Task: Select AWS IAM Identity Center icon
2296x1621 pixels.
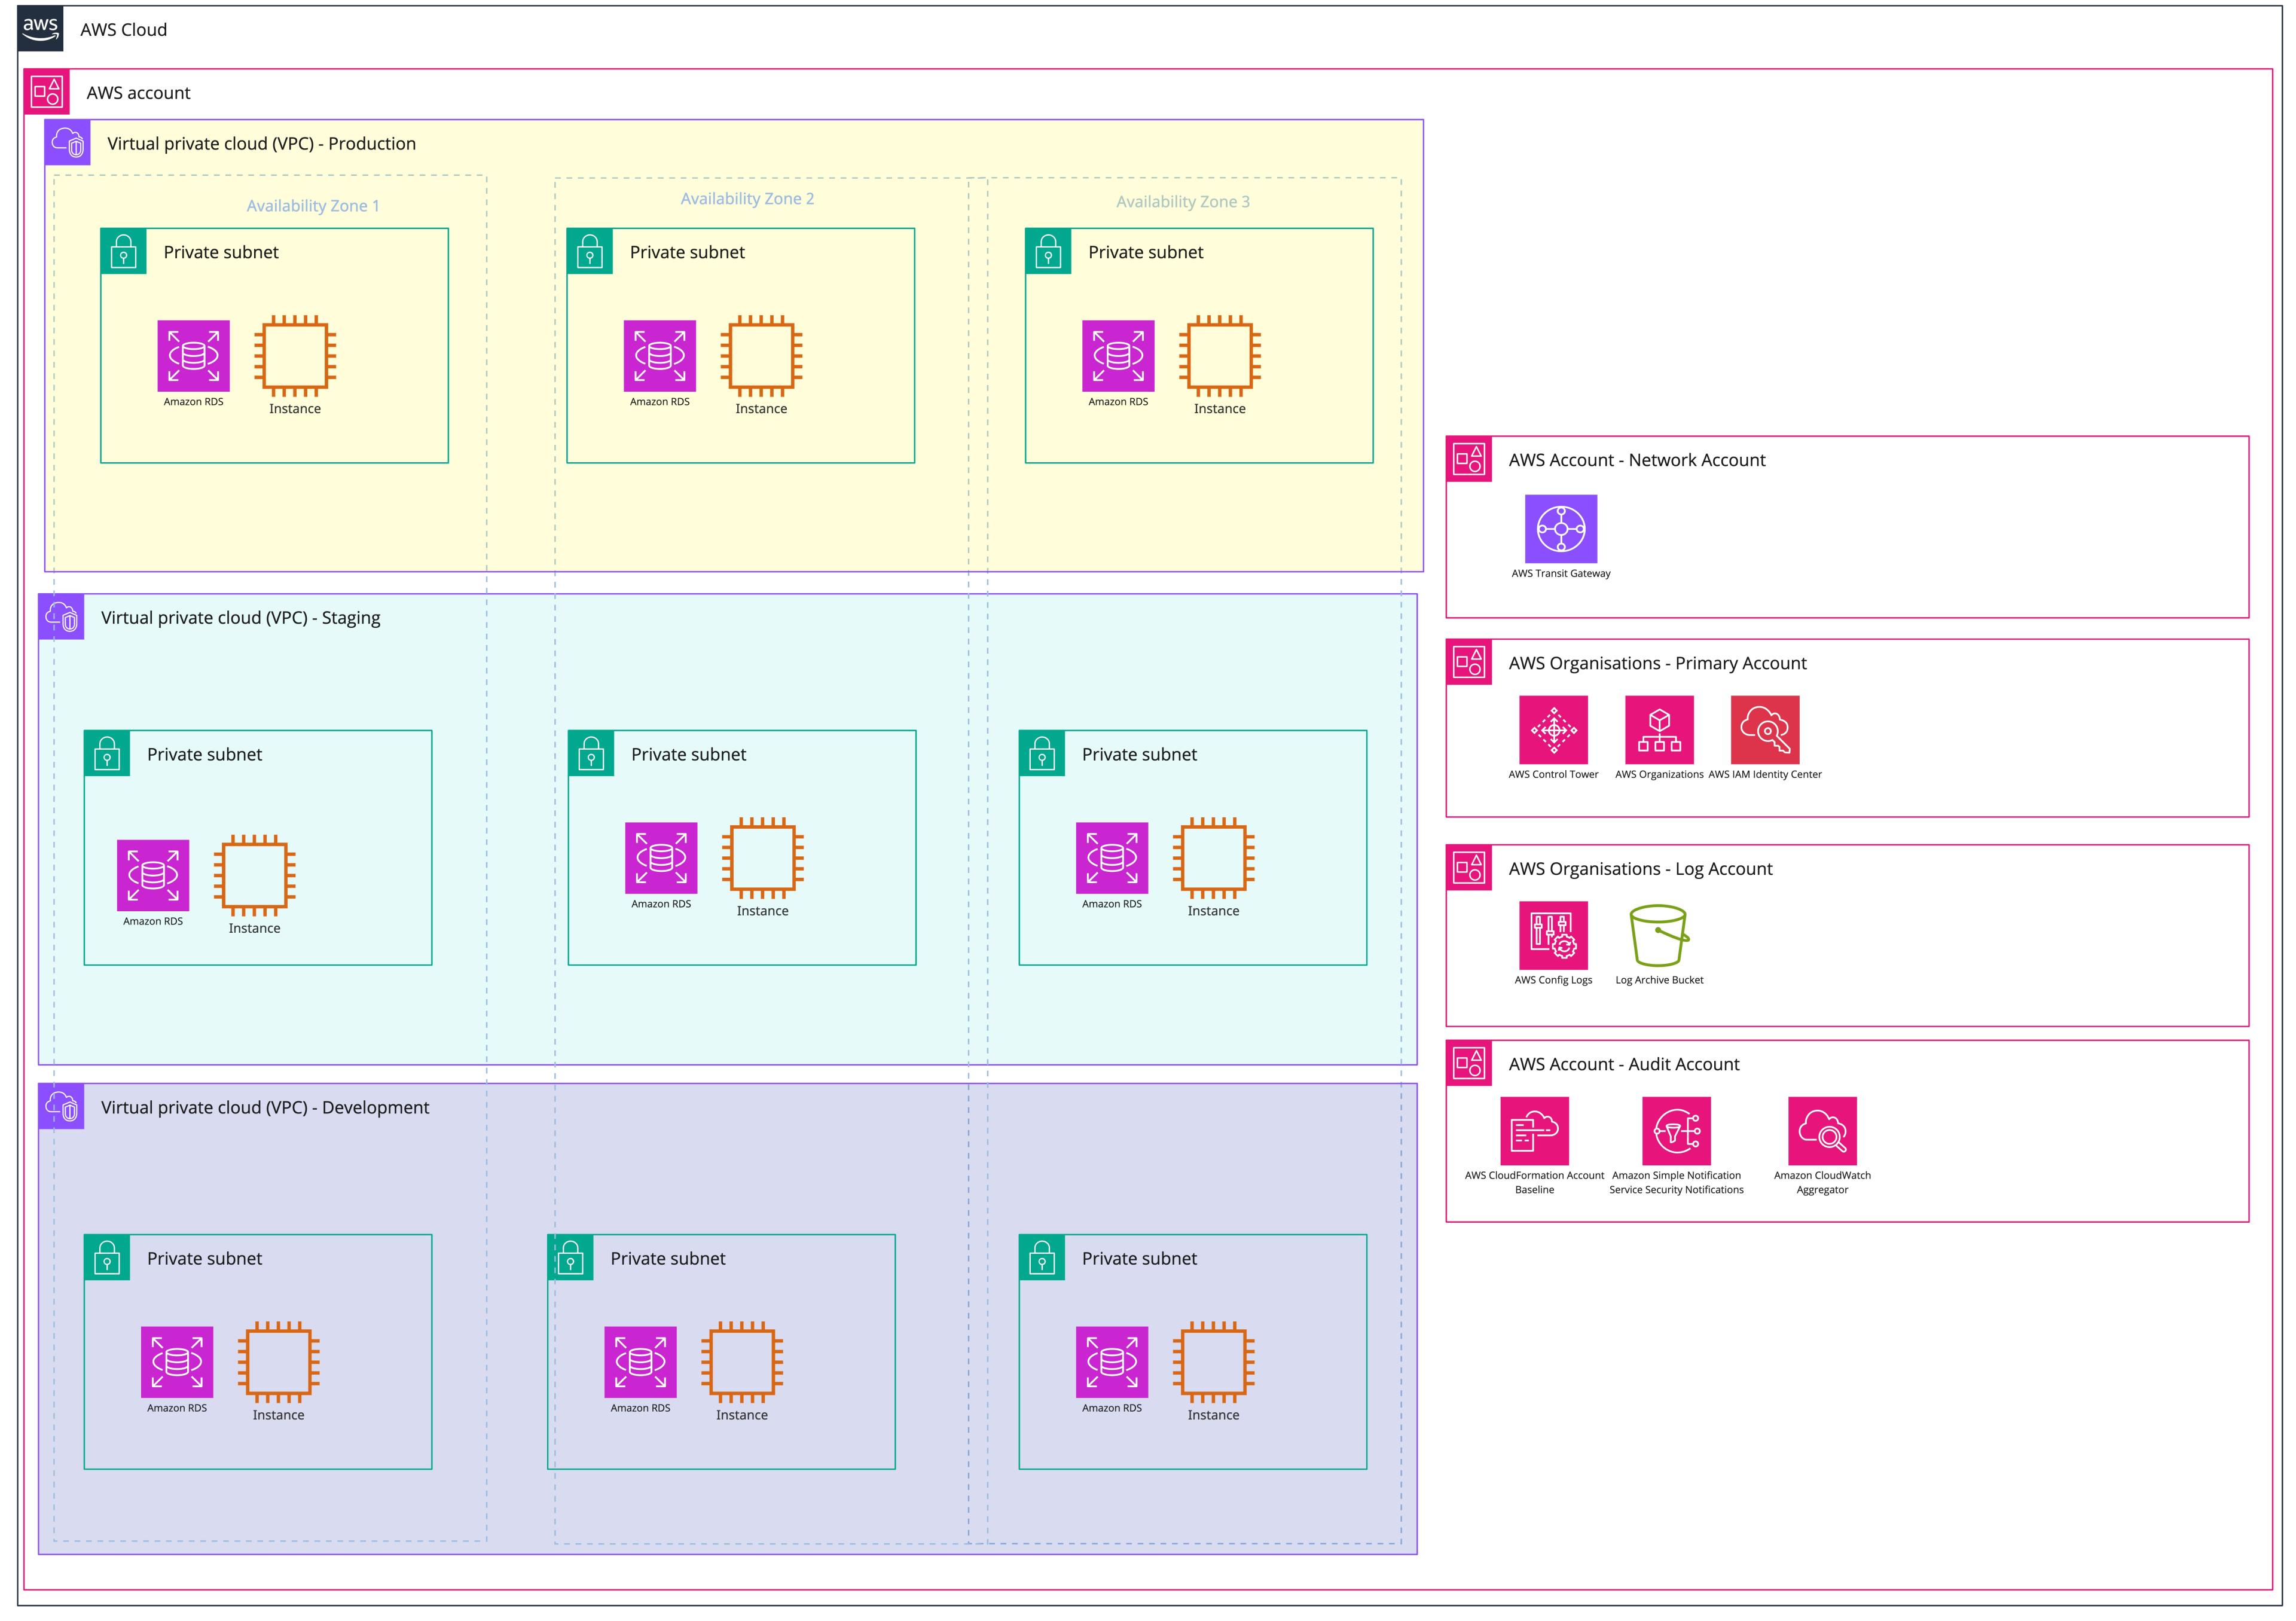Action: 1766,730
